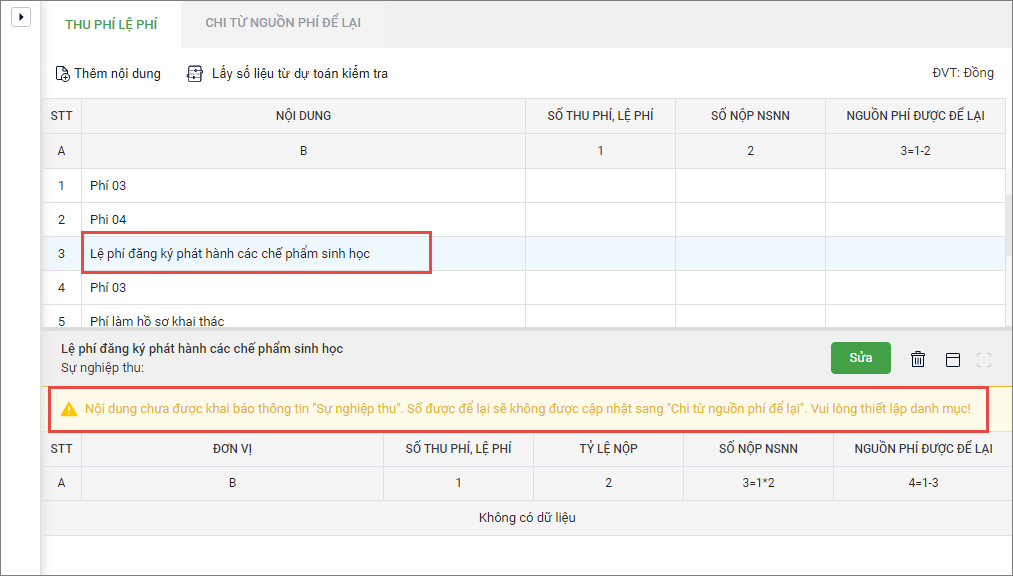Select the THU PHÍ LỆ PHÍ tab
The image size is (1013, 576).
tap(111, 23)
